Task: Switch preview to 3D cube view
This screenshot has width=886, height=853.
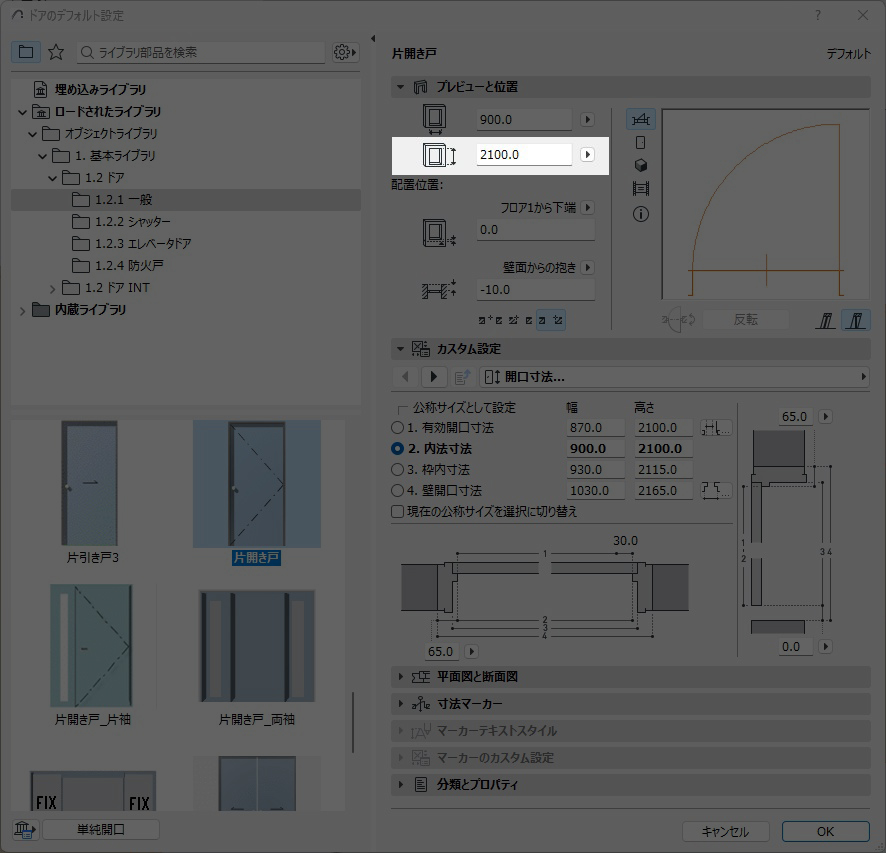Action: [x=641, y=166]
